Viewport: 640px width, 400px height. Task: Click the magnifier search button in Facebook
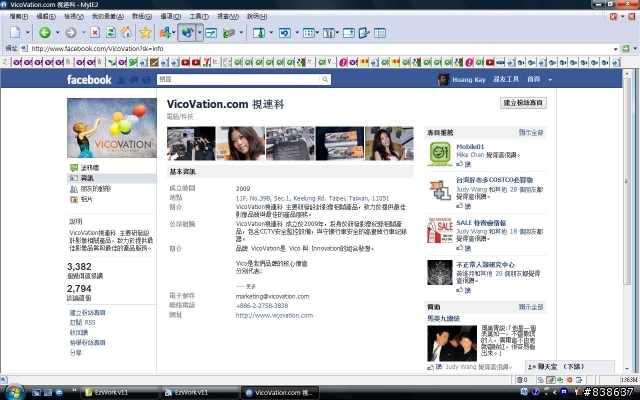[325, 79]
